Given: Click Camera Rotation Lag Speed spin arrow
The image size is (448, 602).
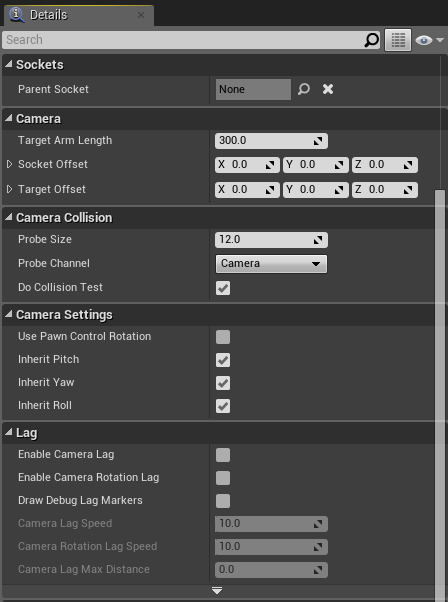Looking at the screenshot, I should point(318,547).
